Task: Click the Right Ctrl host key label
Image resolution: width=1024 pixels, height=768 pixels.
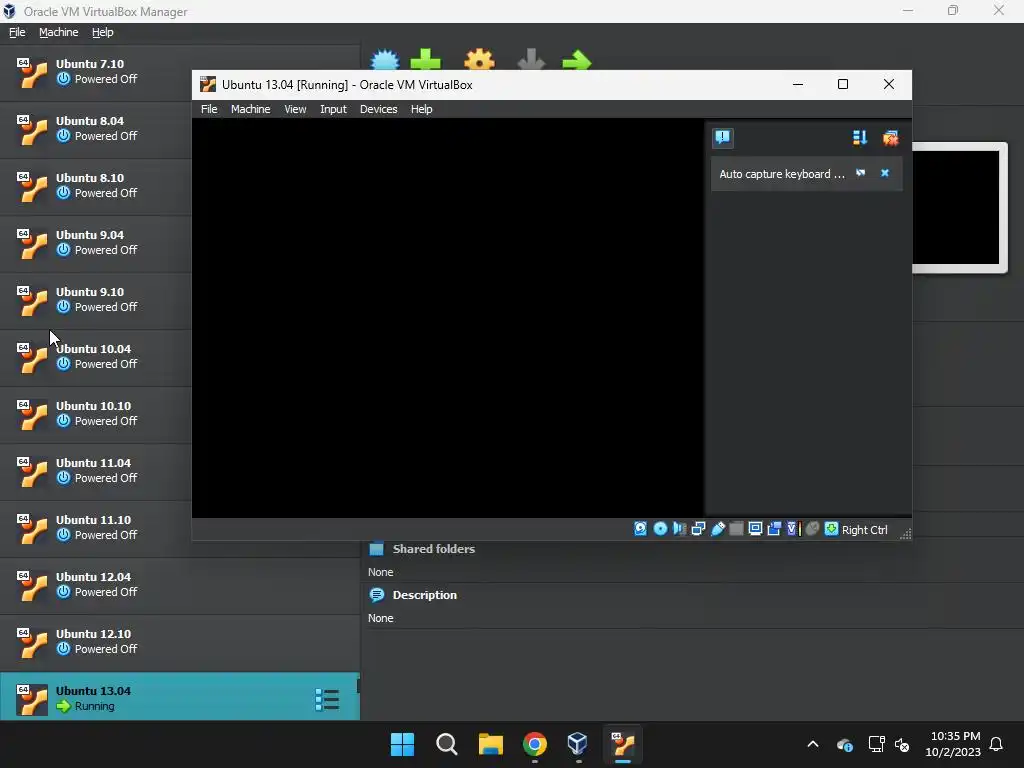Action: (864, 530)
